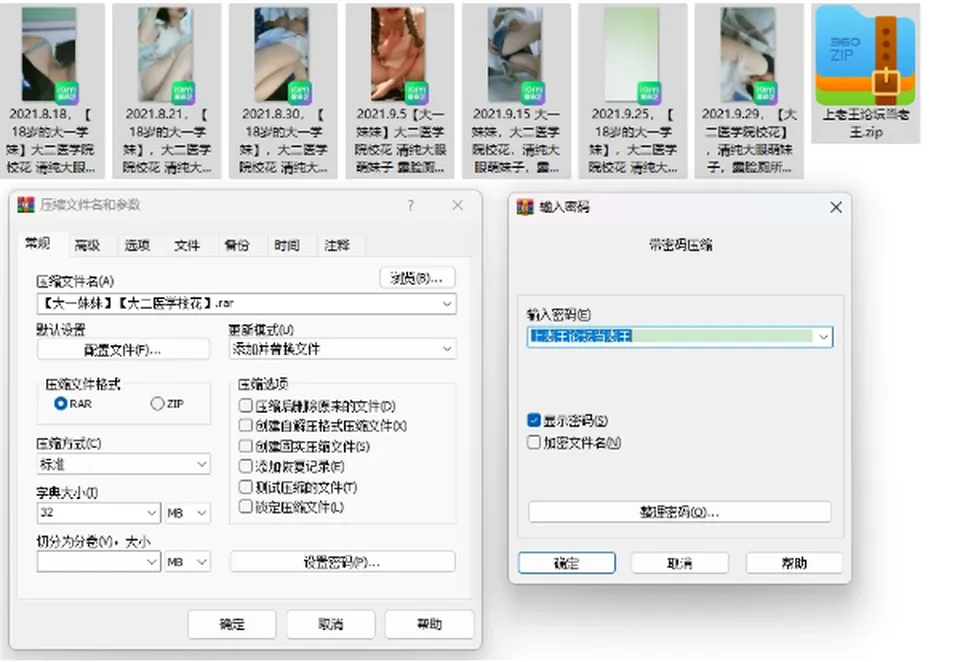Uncheck the 显示密码(S) checkbox
Screen dimensions: 960x662
pos(534,420)
